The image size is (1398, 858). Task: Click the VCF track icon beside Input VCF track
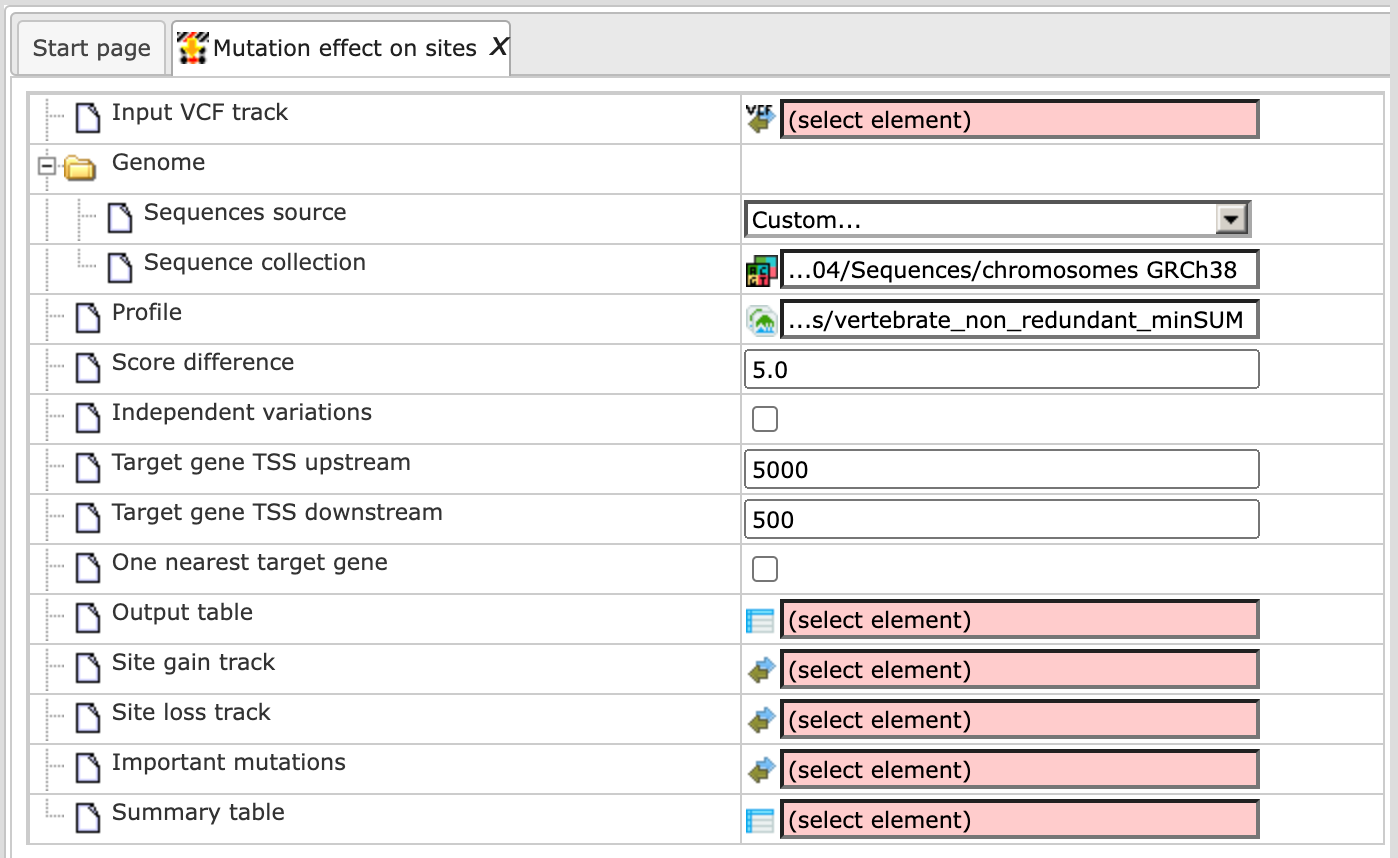761,120
